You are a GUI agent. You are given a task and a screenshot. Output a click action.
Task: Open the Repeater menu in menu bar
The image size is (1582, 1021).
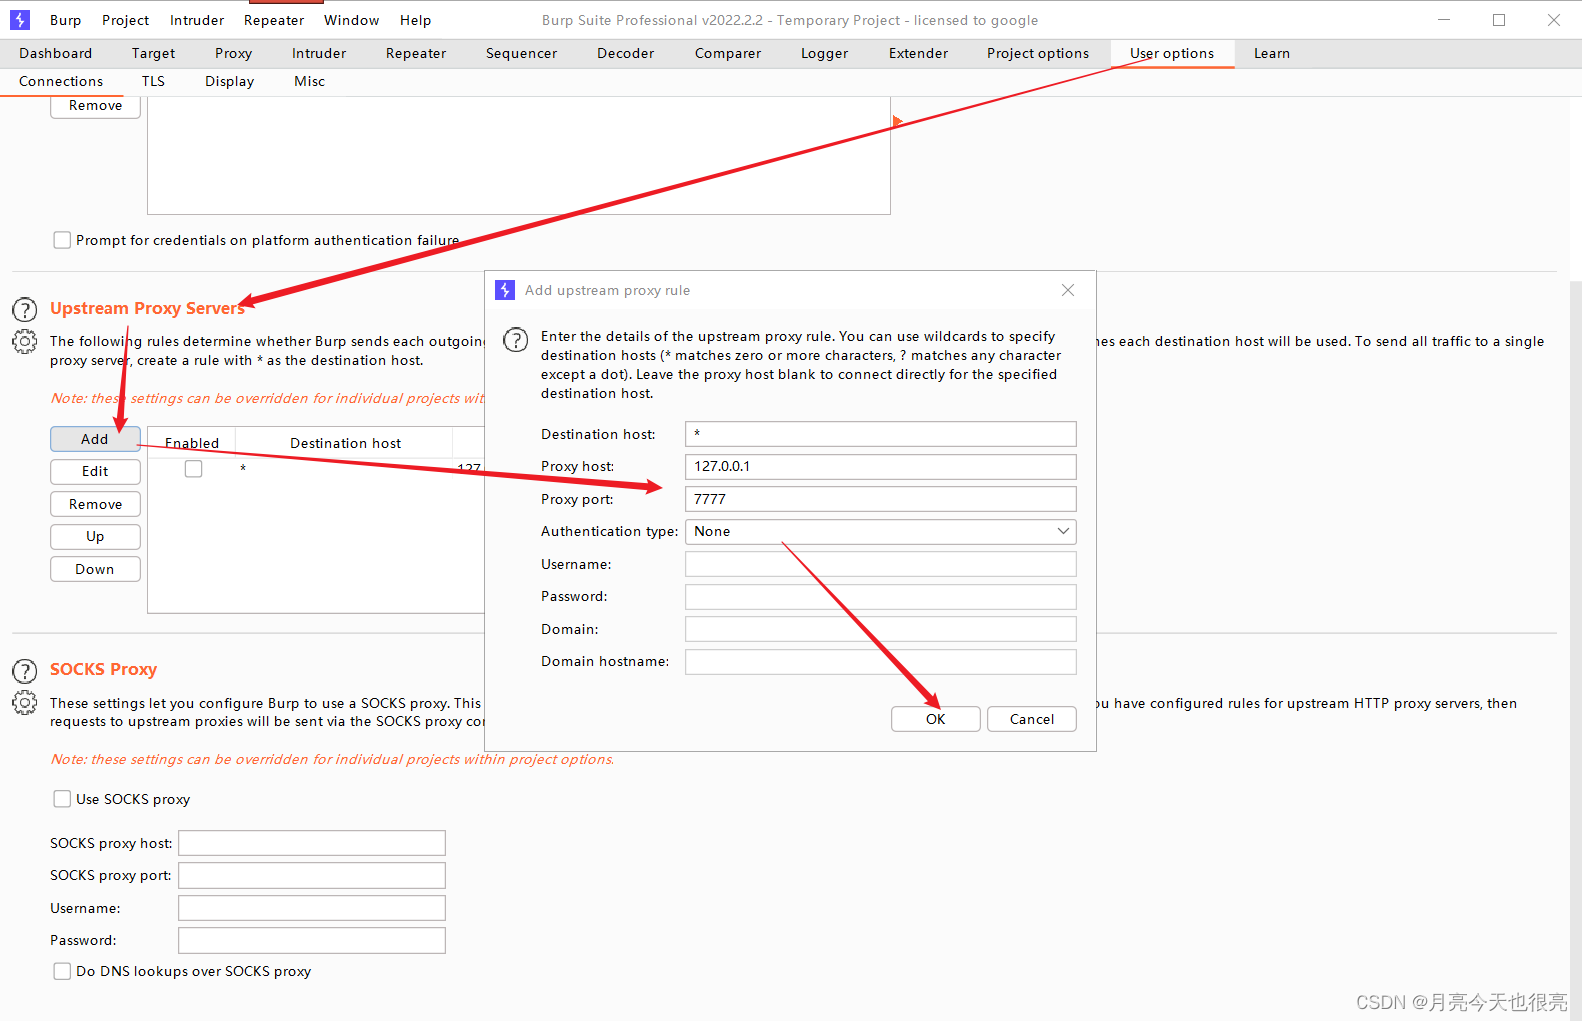click(x=274, y=20)
